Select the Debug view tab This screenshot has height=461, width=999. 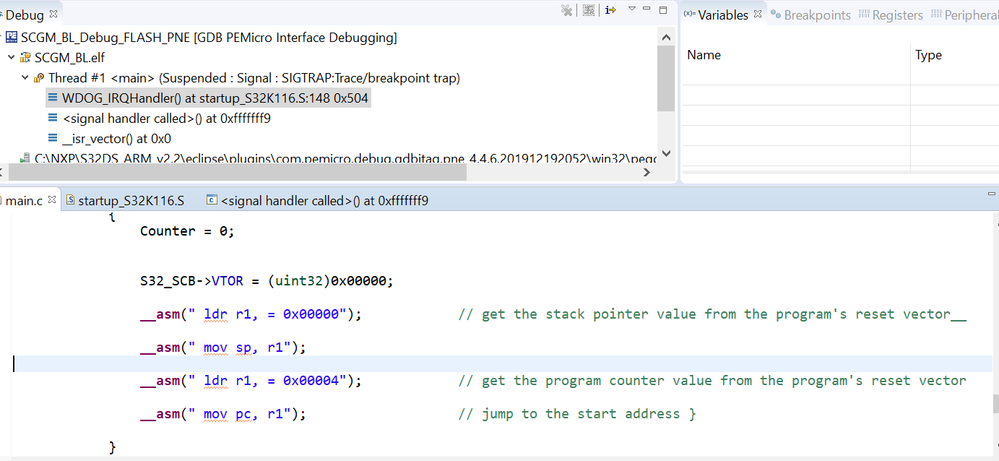tap(24, 14)
